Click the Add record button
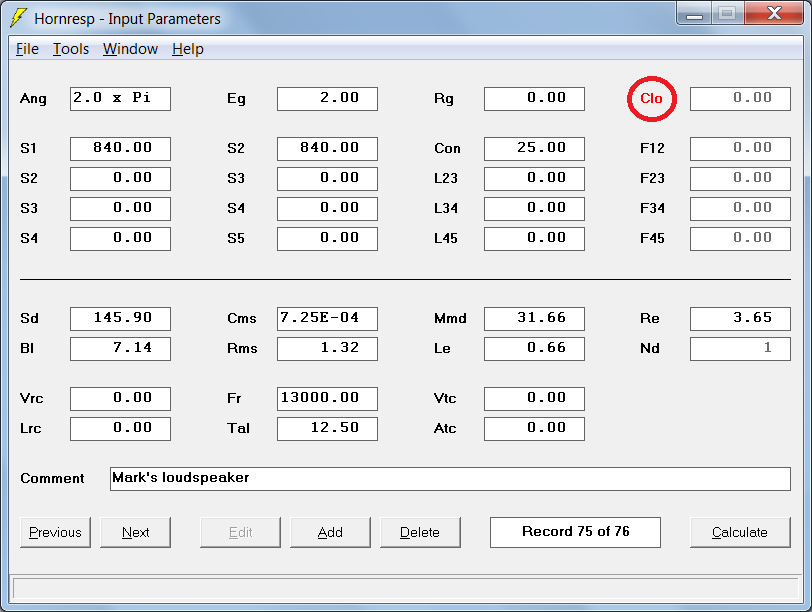 click(x=330, y=532)
